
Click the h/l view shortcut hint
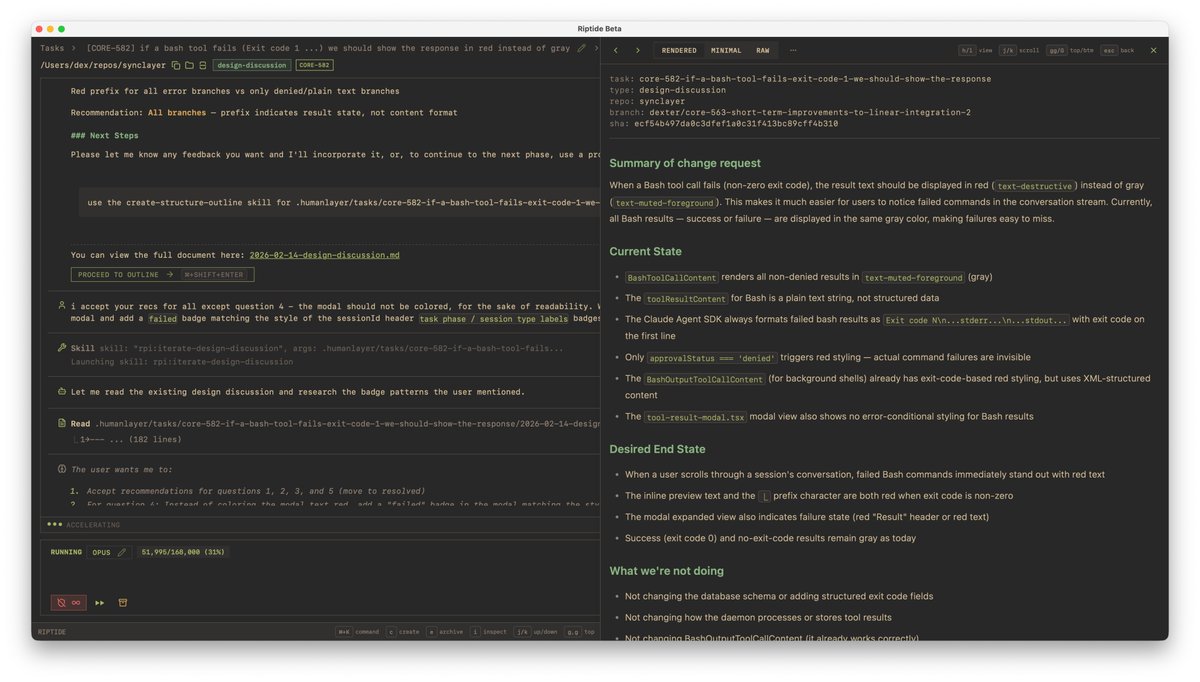976,50
